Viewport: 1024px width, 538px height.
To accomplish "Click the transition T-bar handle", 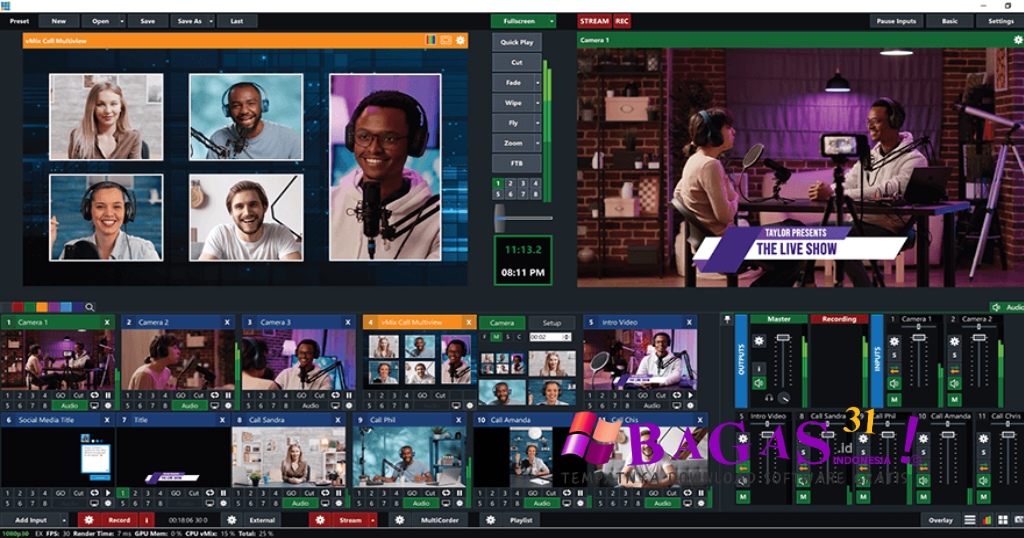I will coord(500,218).
